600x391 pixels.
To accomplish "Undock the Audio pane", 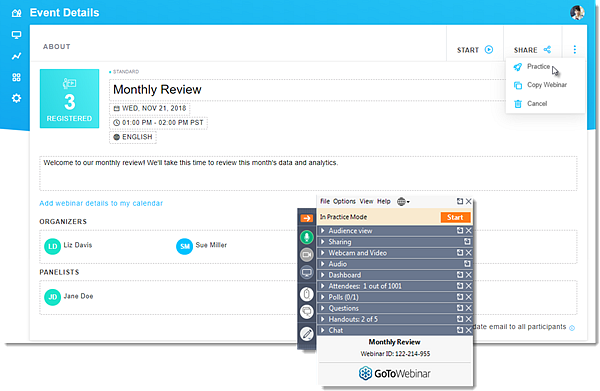I will 467,264.
